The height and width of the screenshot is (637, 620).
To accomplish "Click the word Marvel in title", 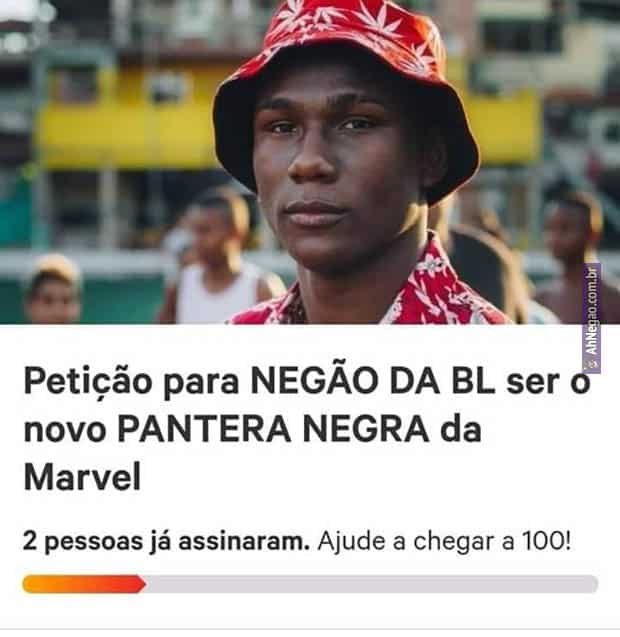I will pyautogui.click(x=82, y=477).
